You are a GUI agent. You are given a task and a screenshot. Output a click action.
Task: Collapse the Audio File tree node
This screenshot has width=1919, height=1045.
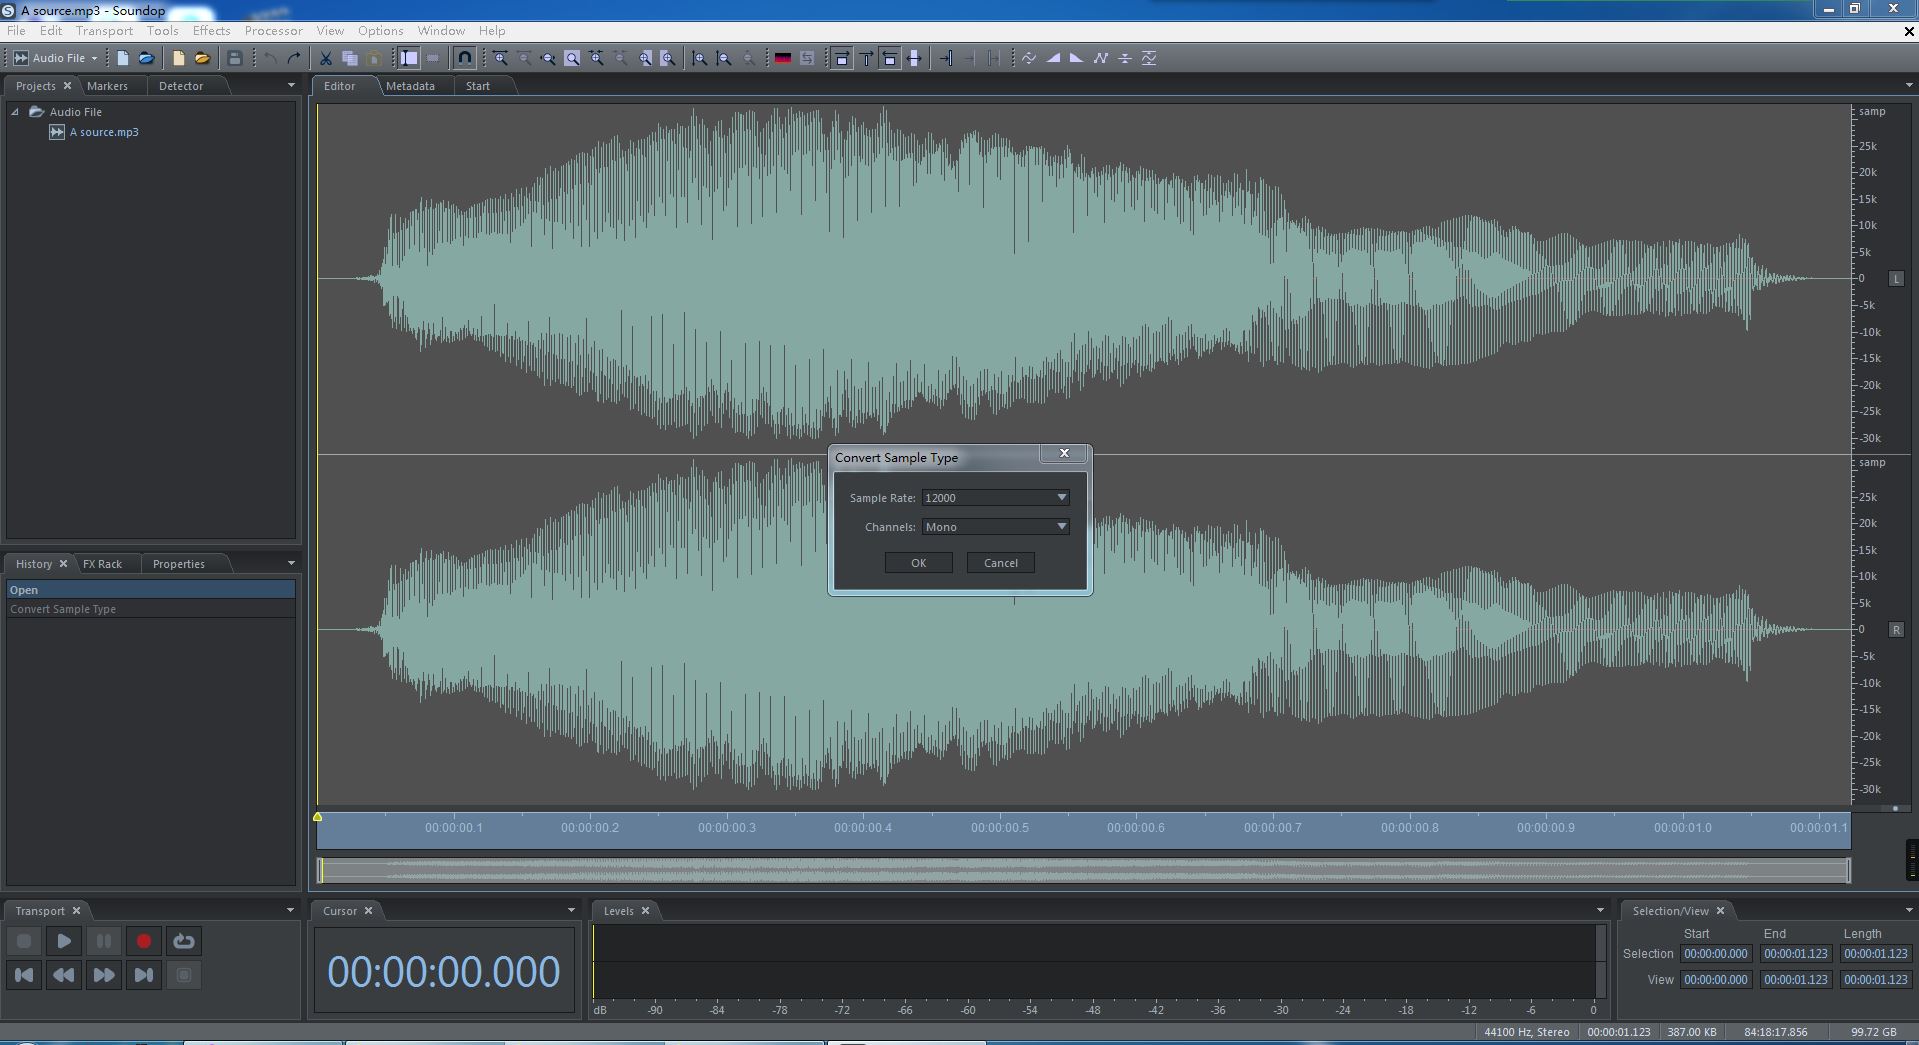tap(15, 112)
